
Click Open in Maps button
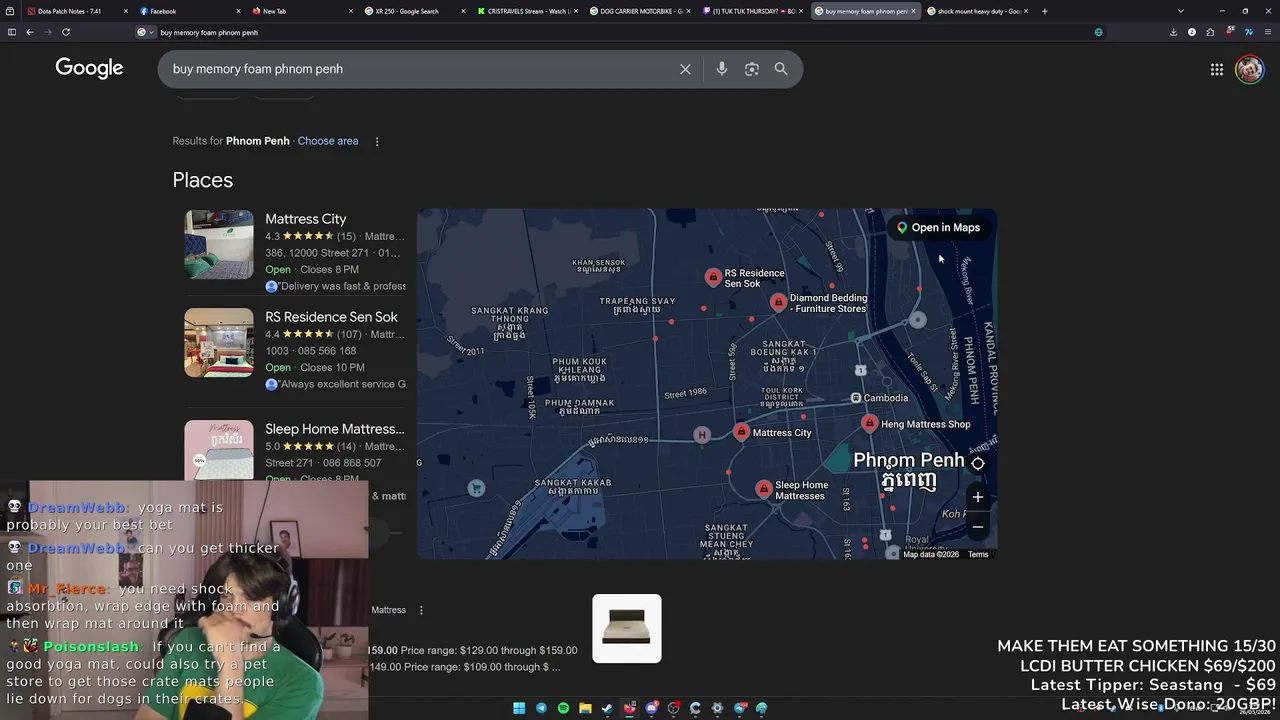[938, 228]
